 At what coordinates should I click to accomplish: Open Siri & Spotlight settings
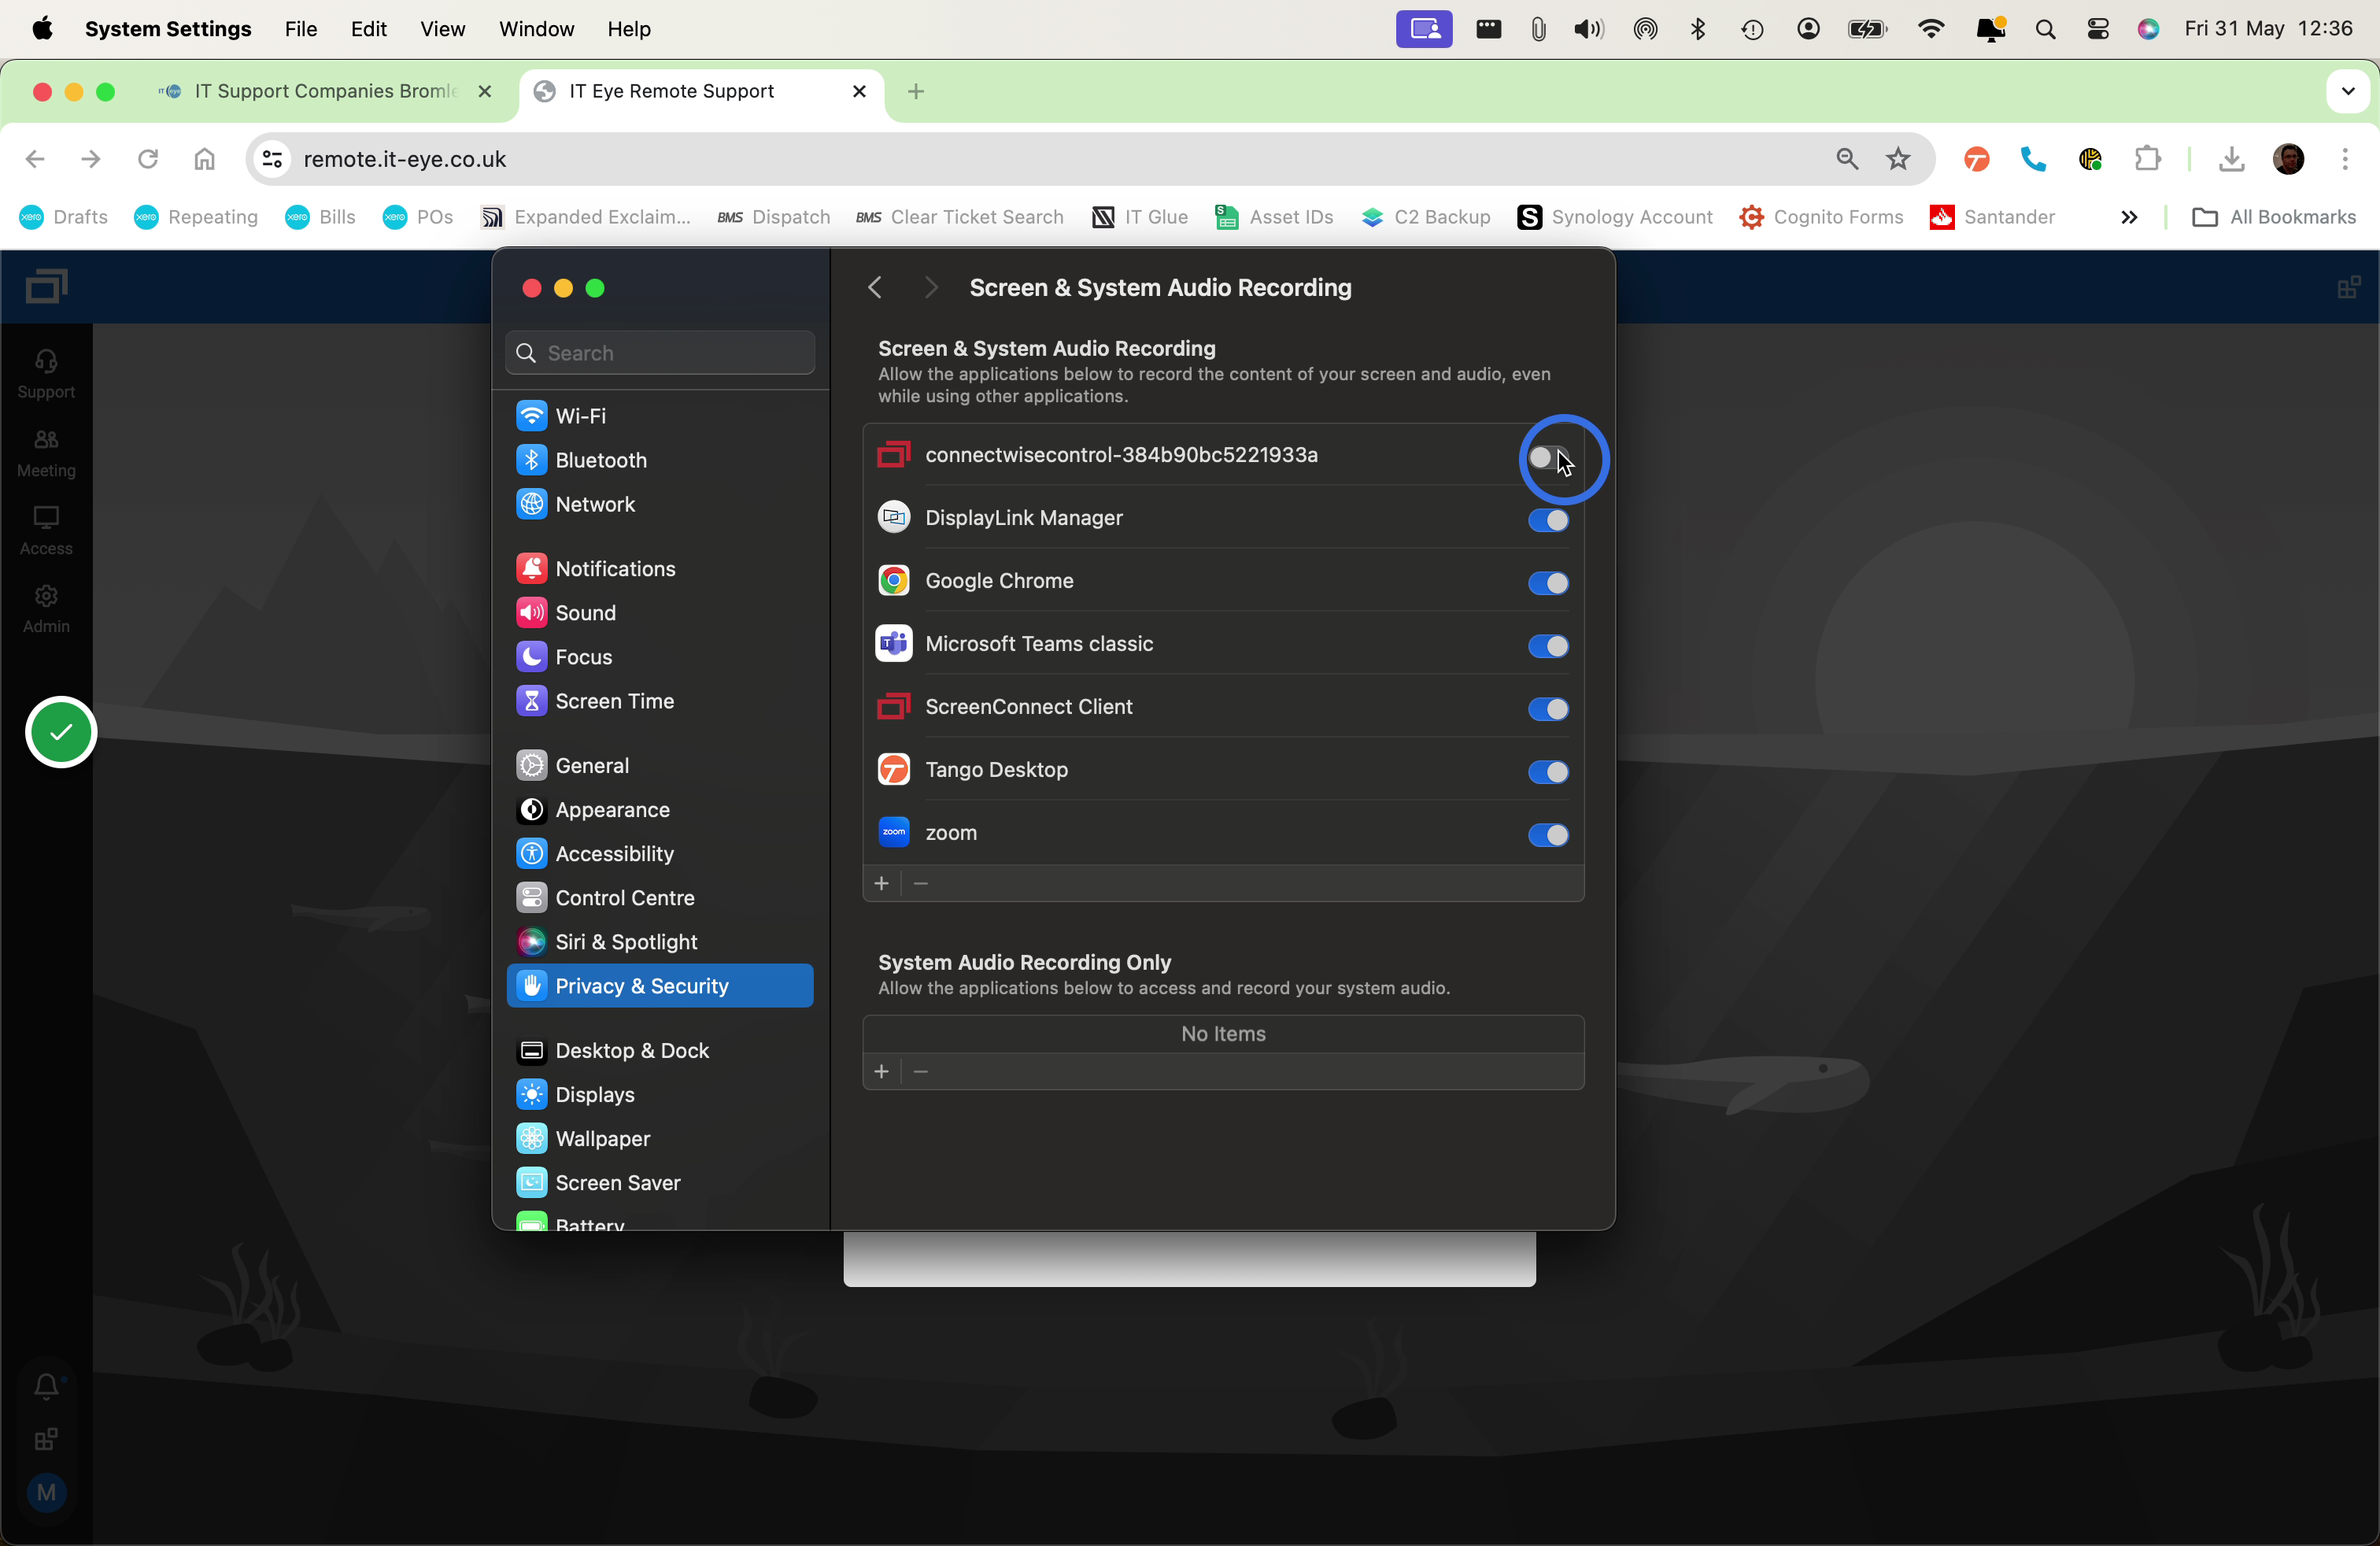click(660, 942)
